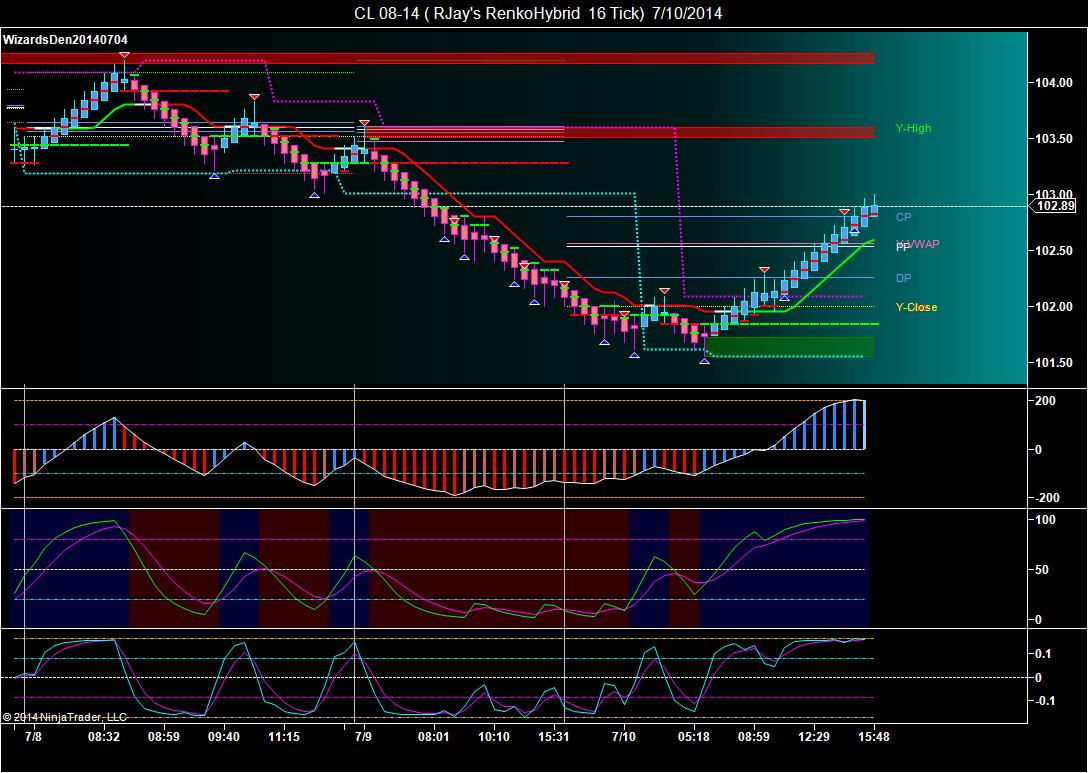Click the red triangle marker above the highest peak
The width and height of the screenshot is (1088, 773).
[124, 55]
